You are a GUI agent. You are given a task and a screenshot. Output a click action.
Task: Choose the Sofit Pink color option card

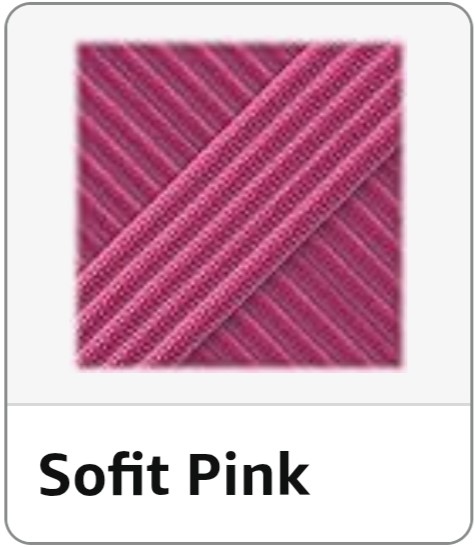coord(238,274)
